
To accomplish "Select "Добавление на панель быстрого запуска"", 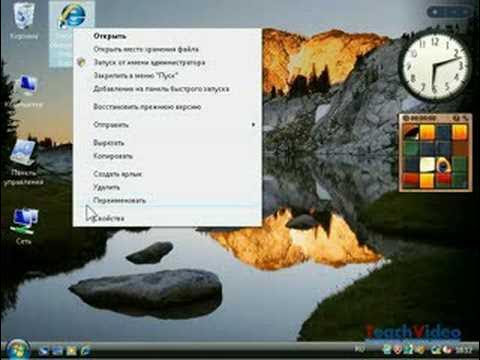I will (x=167, y=89).
